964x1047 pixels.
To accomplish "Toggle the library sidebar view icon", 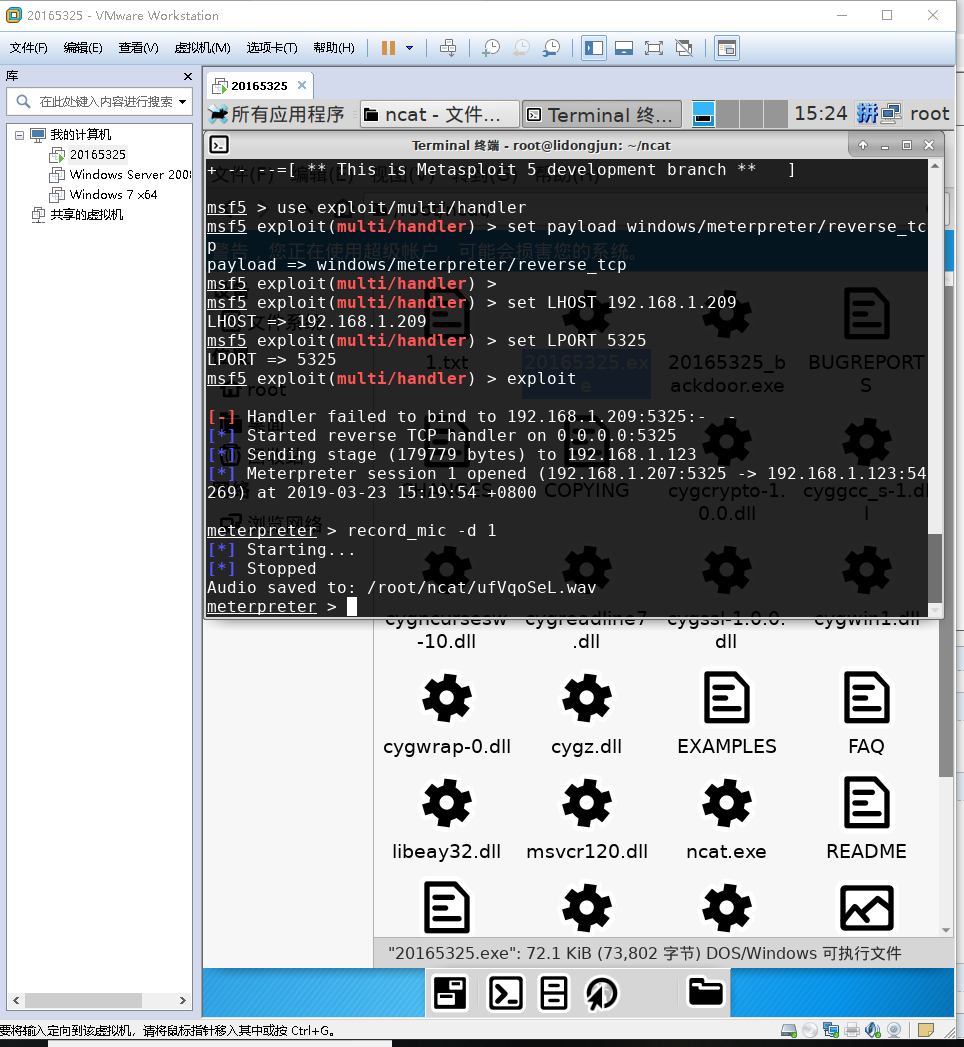I will pos(593,48).
